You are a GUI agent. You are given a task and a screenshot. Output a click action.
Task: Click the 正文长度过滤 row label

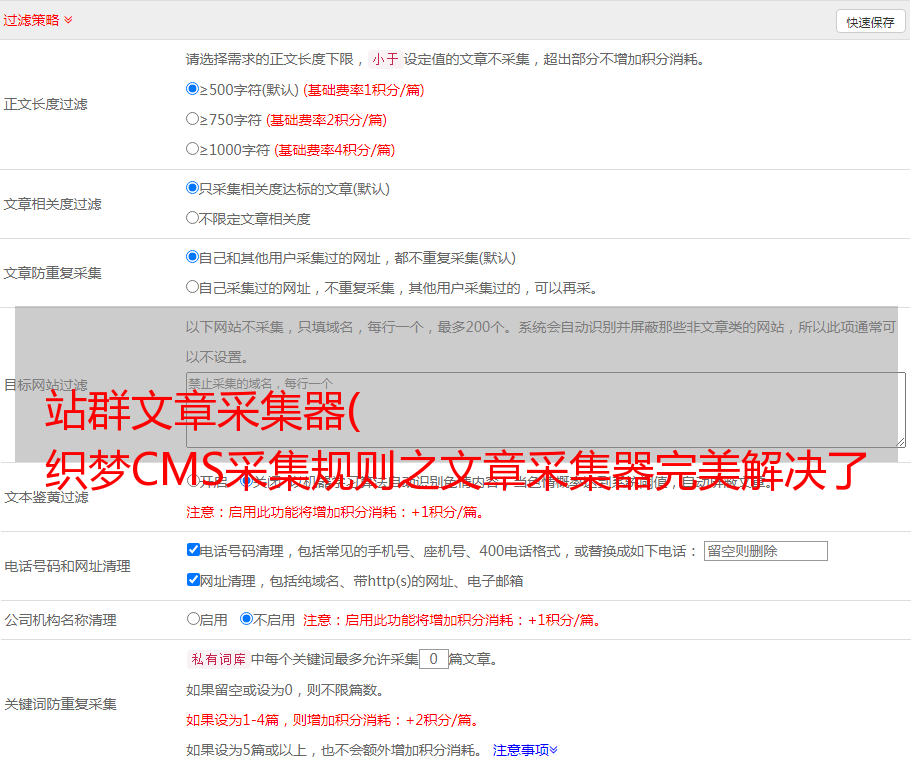pos(45,104)
